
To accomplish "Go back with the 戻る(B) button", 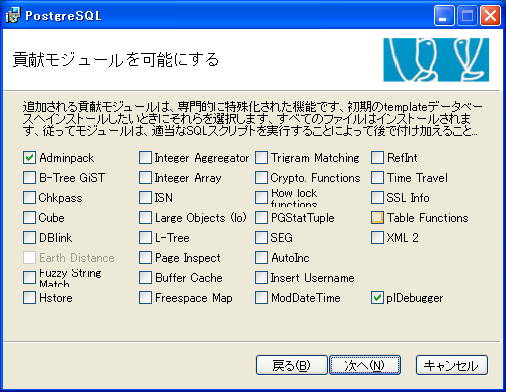I will (x=292, y=365).
